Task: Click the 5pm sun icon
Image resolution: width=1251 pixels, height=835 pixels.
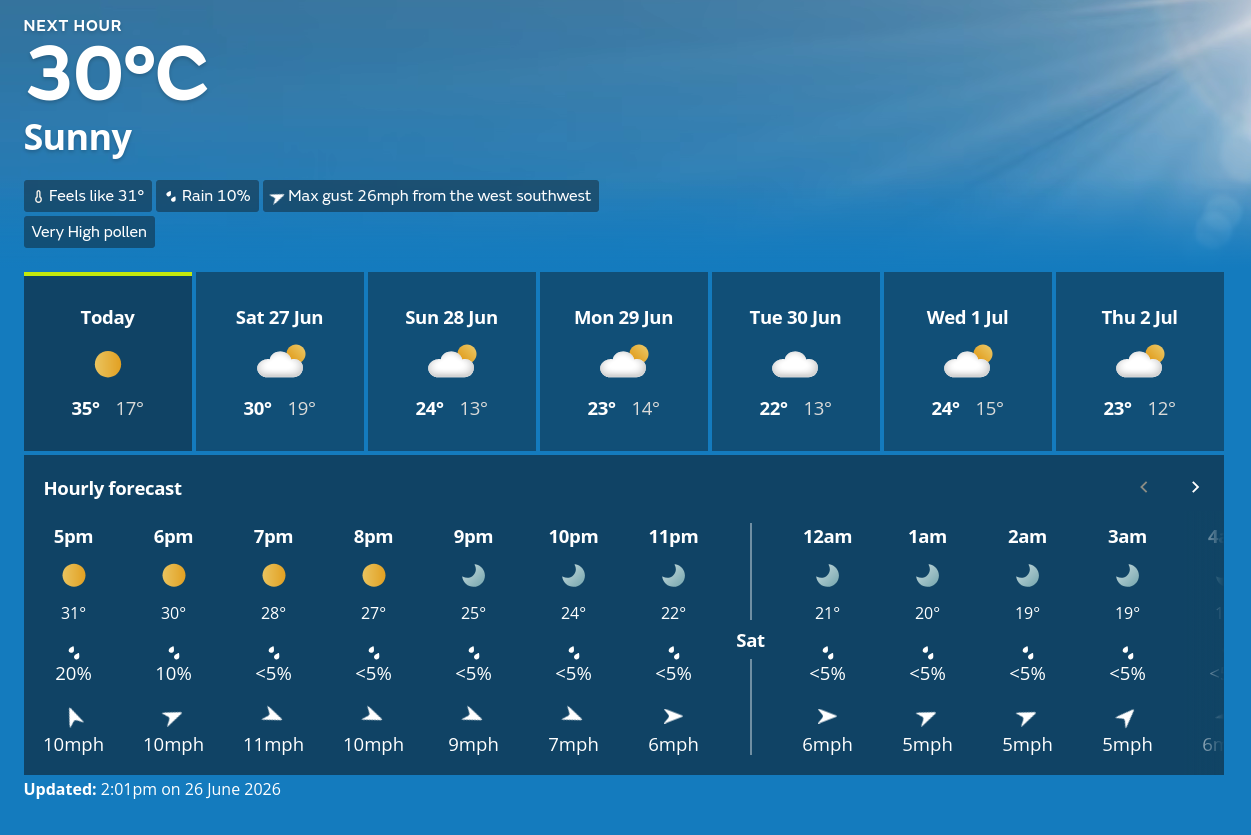Action: [74, 575]
